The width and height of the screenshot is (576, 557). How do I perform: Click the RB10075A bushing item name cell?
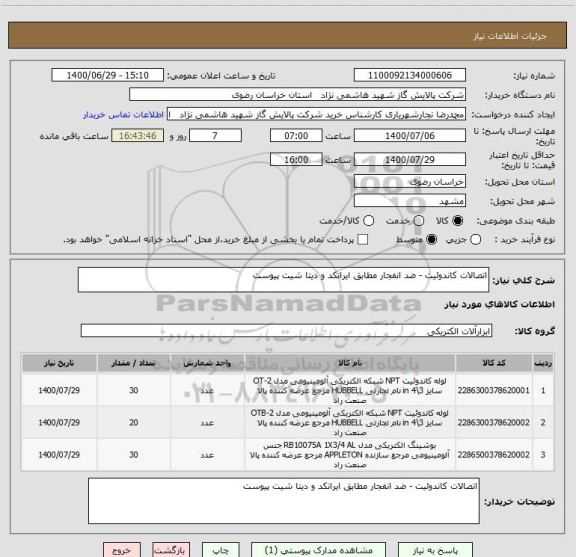[350, 455]
